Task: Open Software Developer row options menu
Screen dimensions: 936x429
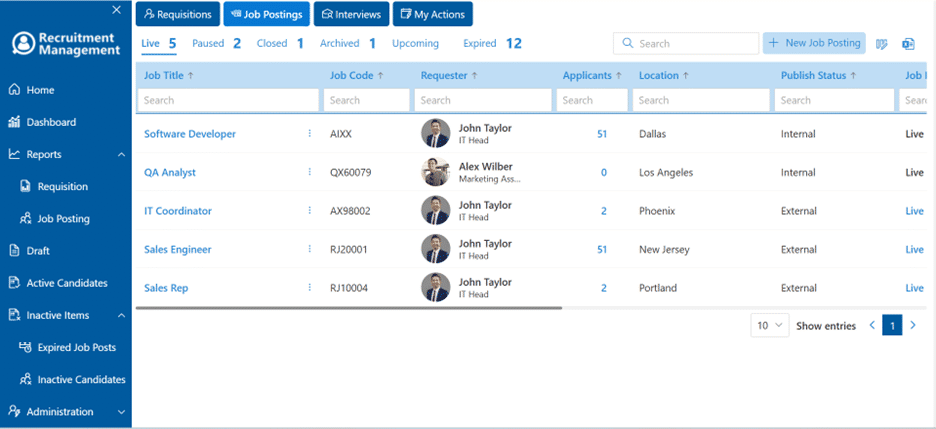Action: pyautogui.click(x=309, y=134)
